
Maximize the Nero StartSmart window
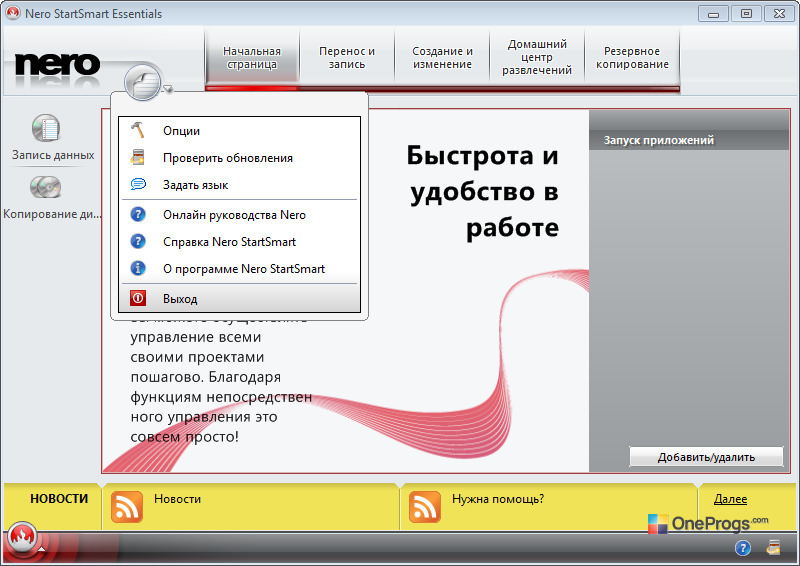click(746, 14)
